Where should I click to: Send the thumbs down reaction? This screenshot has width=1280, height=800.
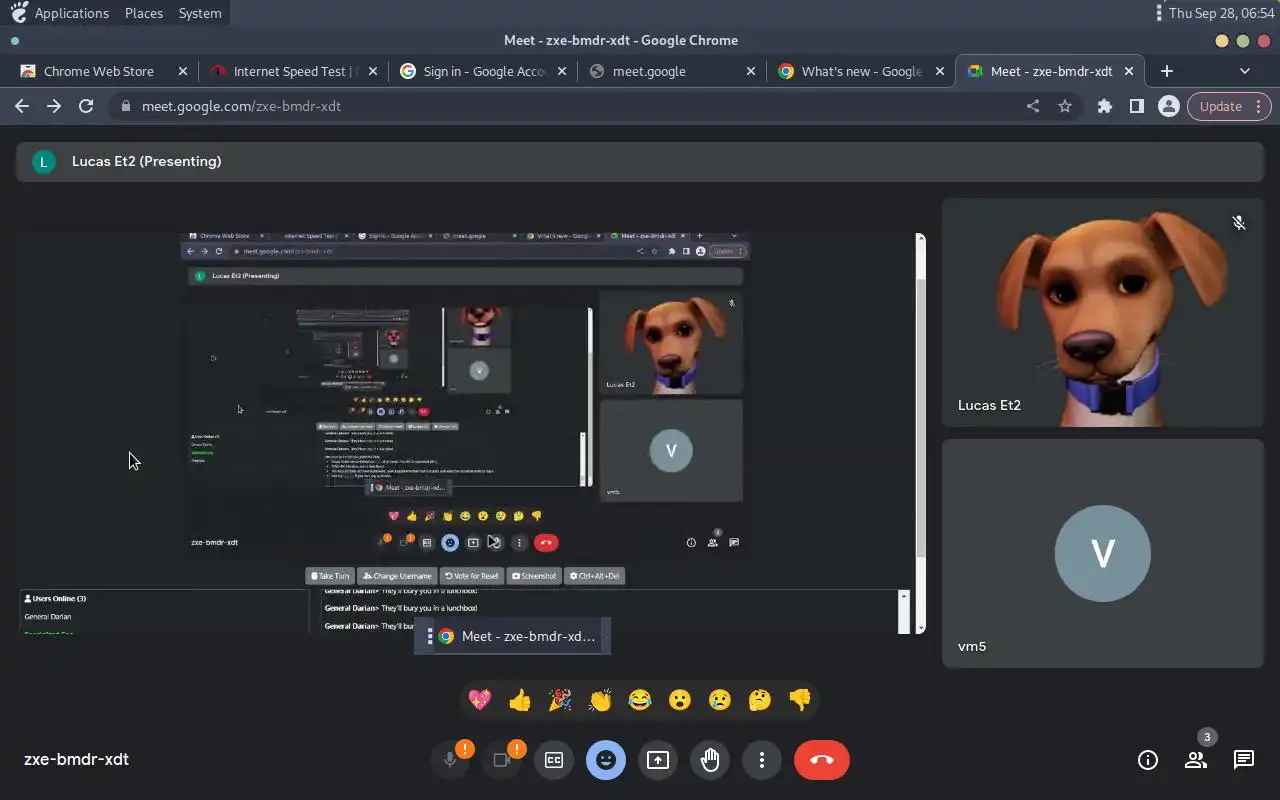(800, 700)
